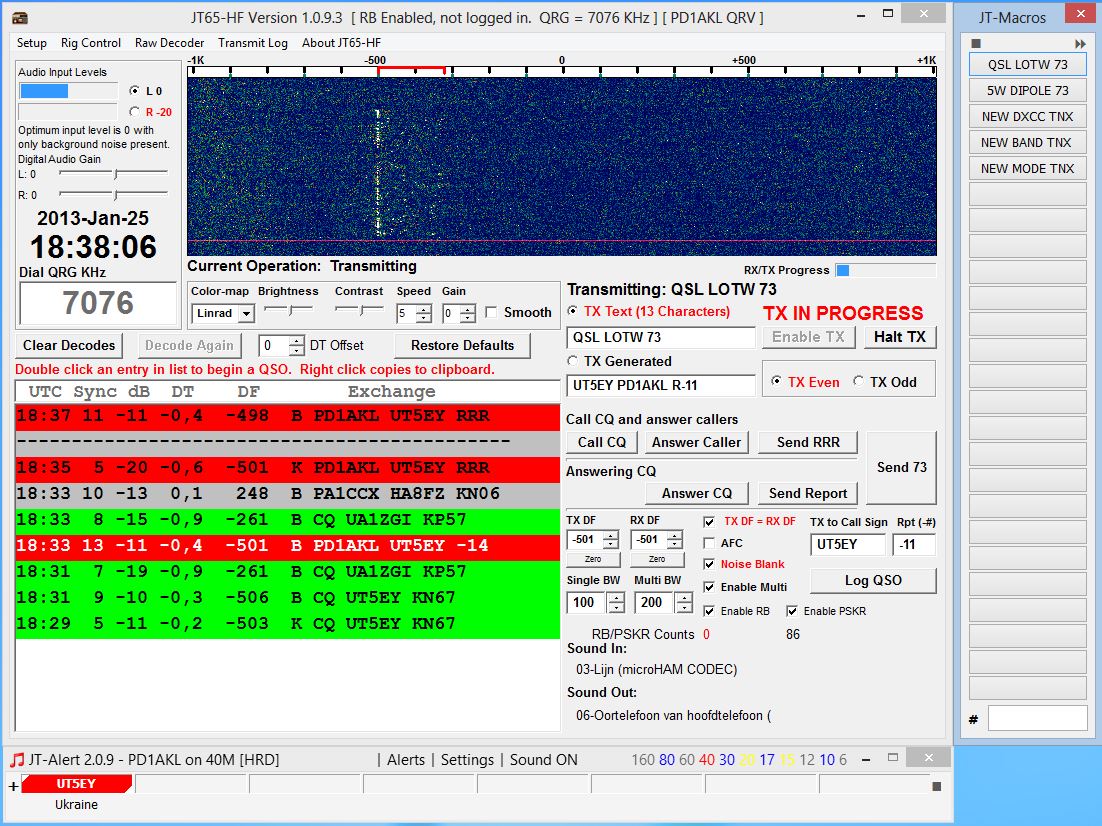The image size is (1102, 826).
Task: Toggle the Smooth checkbox
Action: (491, 312)
